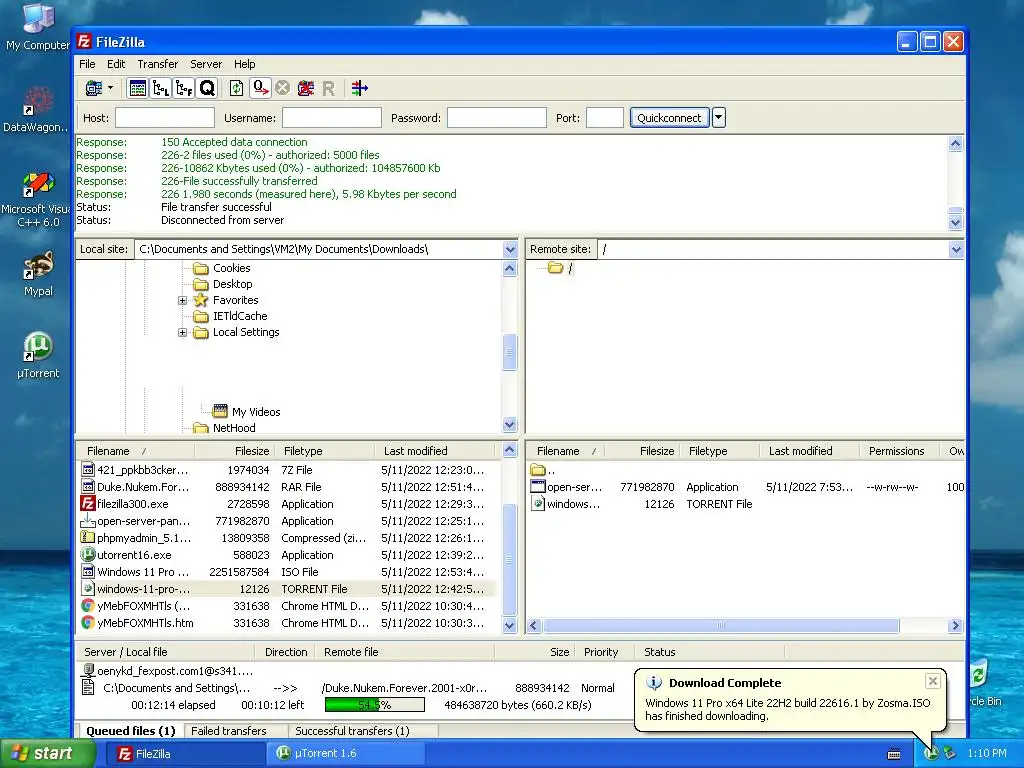The image size is (1024, 768).
Task: Open the Transfer menu
Action: tap(157, 64)
